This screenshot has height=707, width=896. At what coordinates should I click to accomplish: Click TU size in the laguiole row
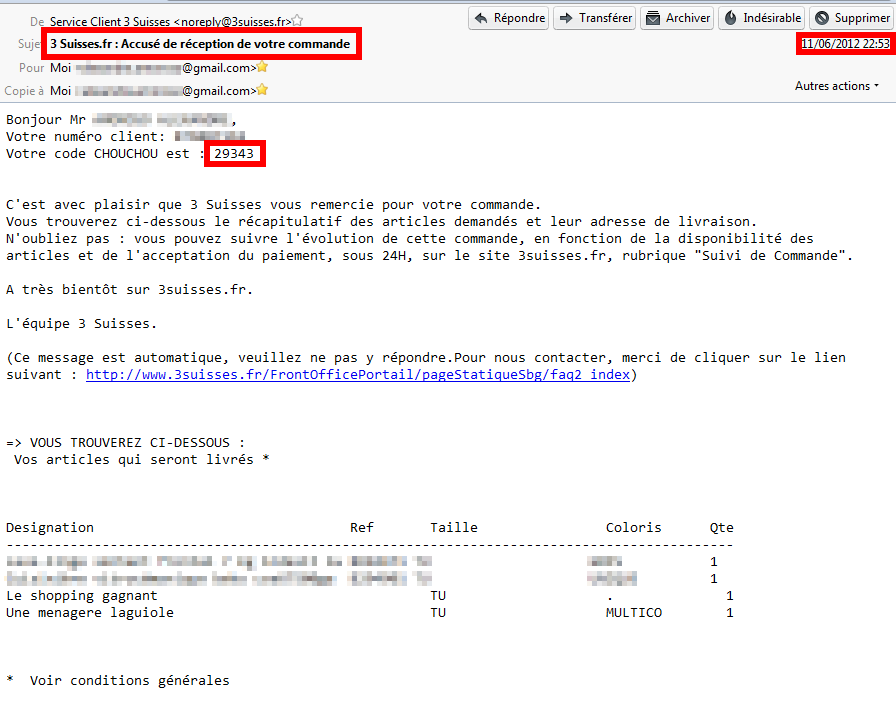click(438, 613)
